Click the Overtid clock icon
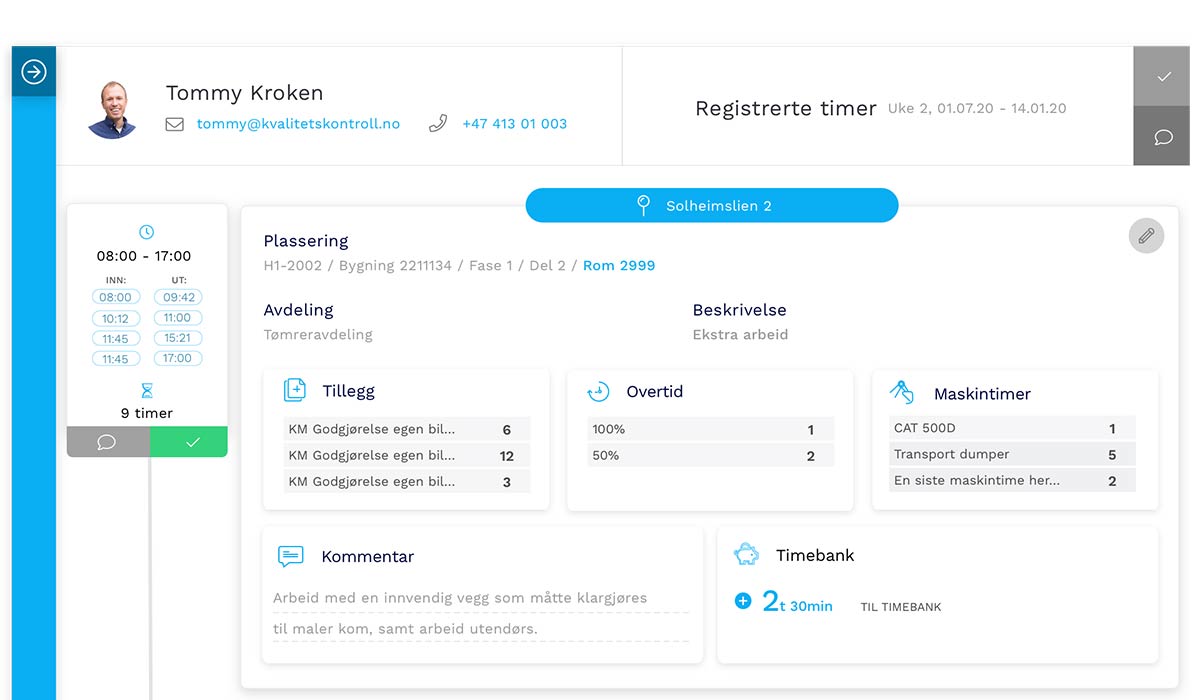Viewport: 1200px width, 700px height. click(598, 391)
